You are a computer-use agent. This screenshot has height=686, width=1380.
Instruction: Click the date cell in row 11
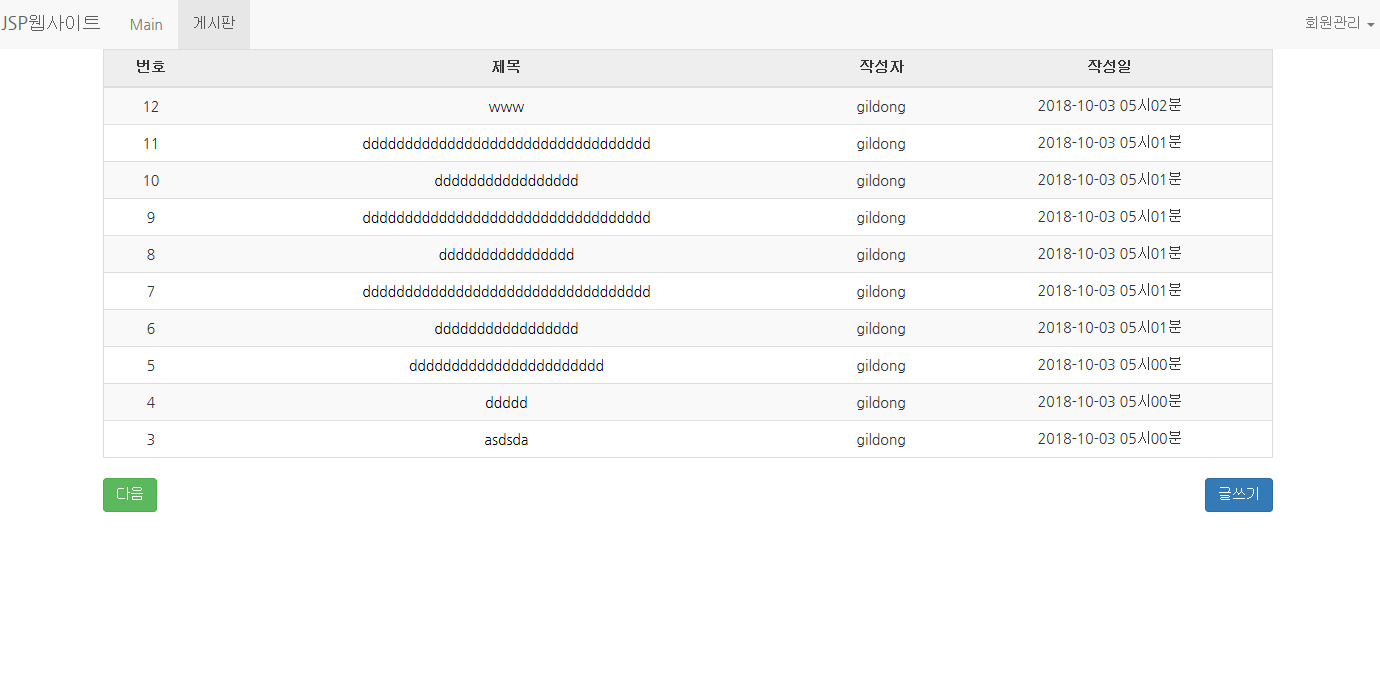pos(1109,142)
